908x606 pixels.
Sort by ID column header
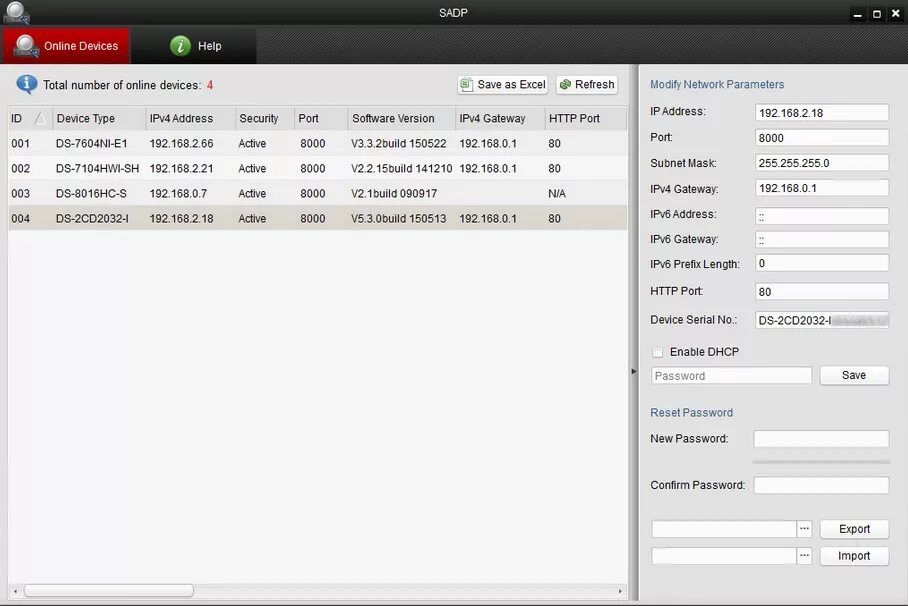pos(30,118)
